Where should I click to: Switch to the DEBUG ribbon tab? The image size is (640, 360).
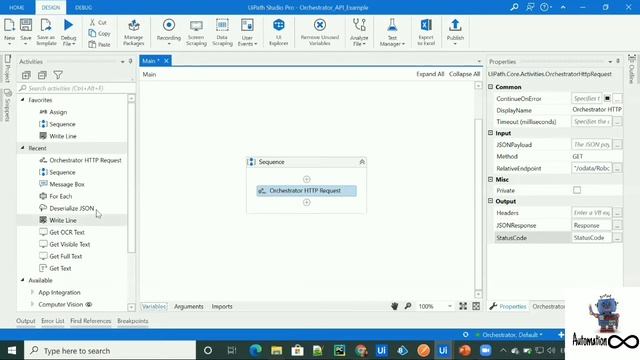83,7
